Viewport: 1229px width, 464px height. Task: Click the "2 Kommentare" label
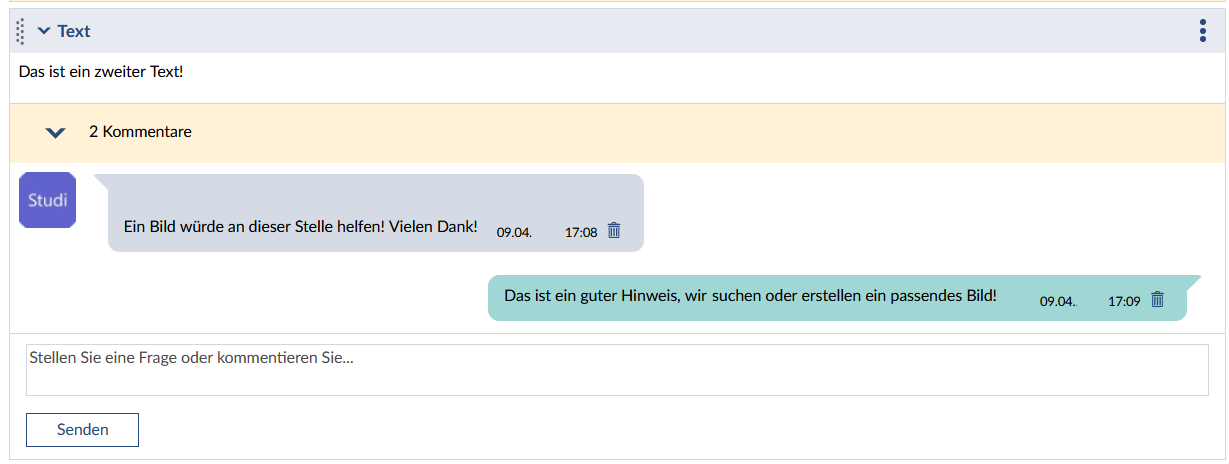[140, 132]
